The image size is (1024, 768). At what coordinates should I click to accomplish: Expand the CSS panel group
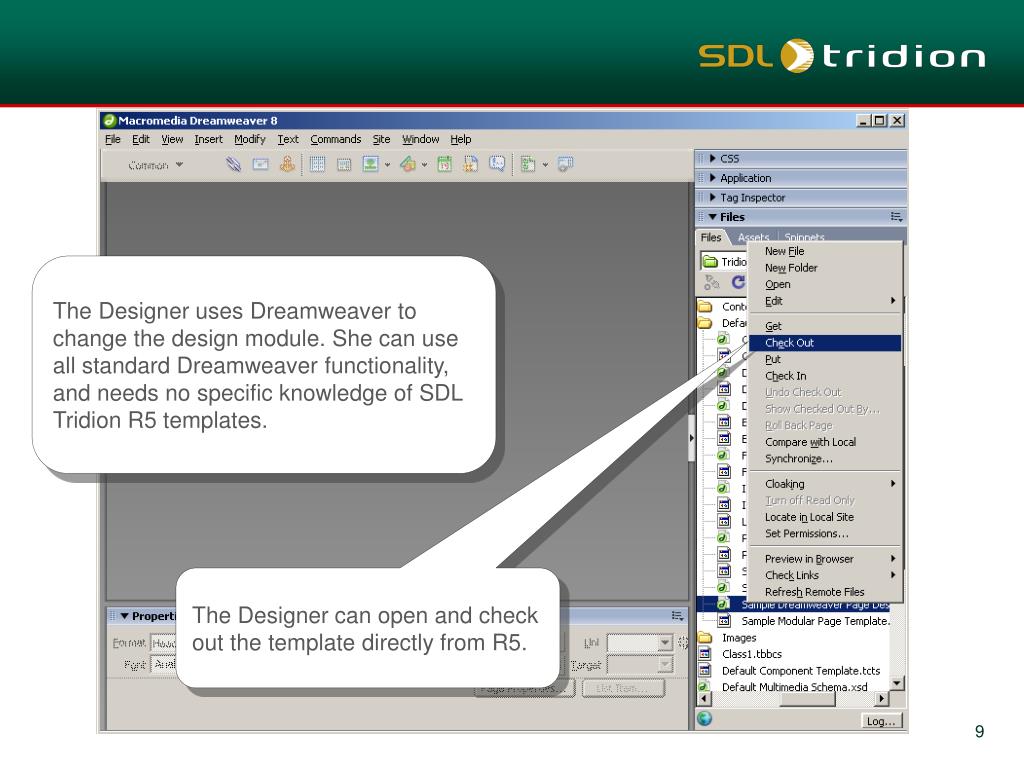coord(713,158)
